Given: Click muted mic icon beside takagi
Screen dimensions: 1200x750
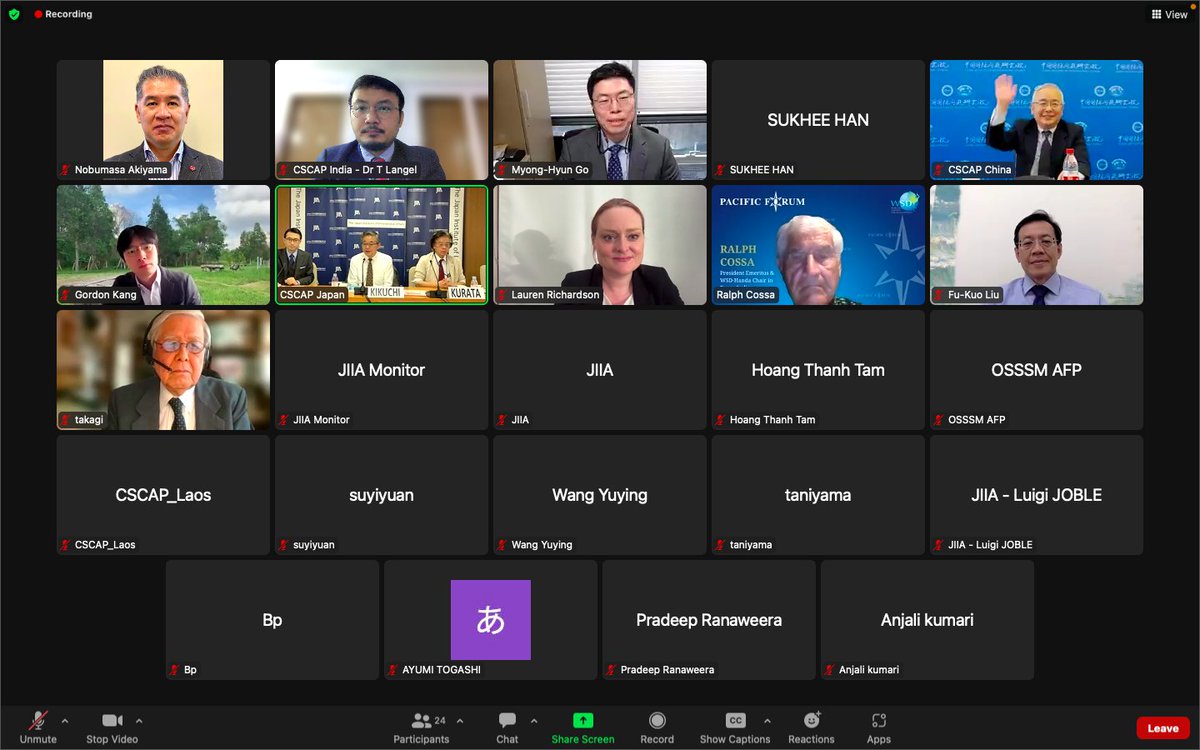Looking at the screenshot, I should click(66, 420).
